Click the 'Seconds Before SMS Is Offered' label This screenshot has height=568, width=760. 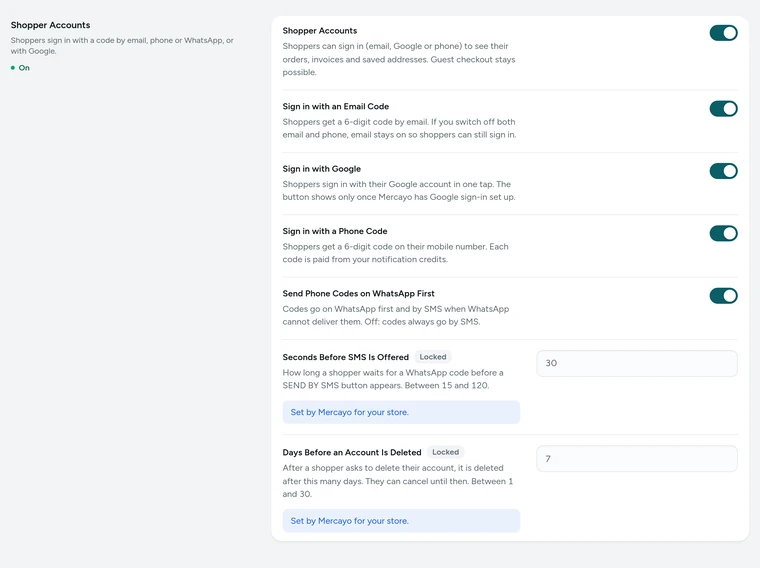346,357
